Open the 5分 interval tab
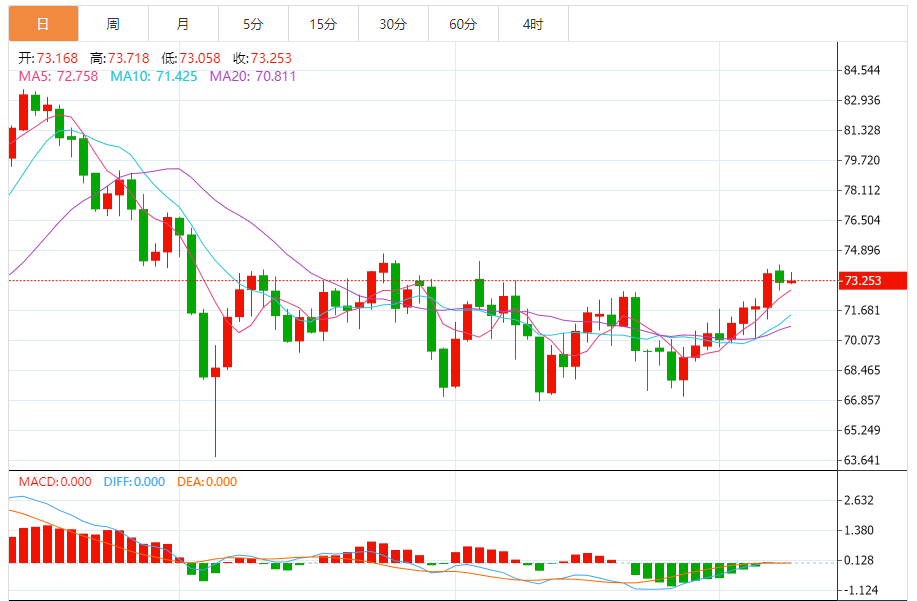The image size is (917, 601). (253, 24)
